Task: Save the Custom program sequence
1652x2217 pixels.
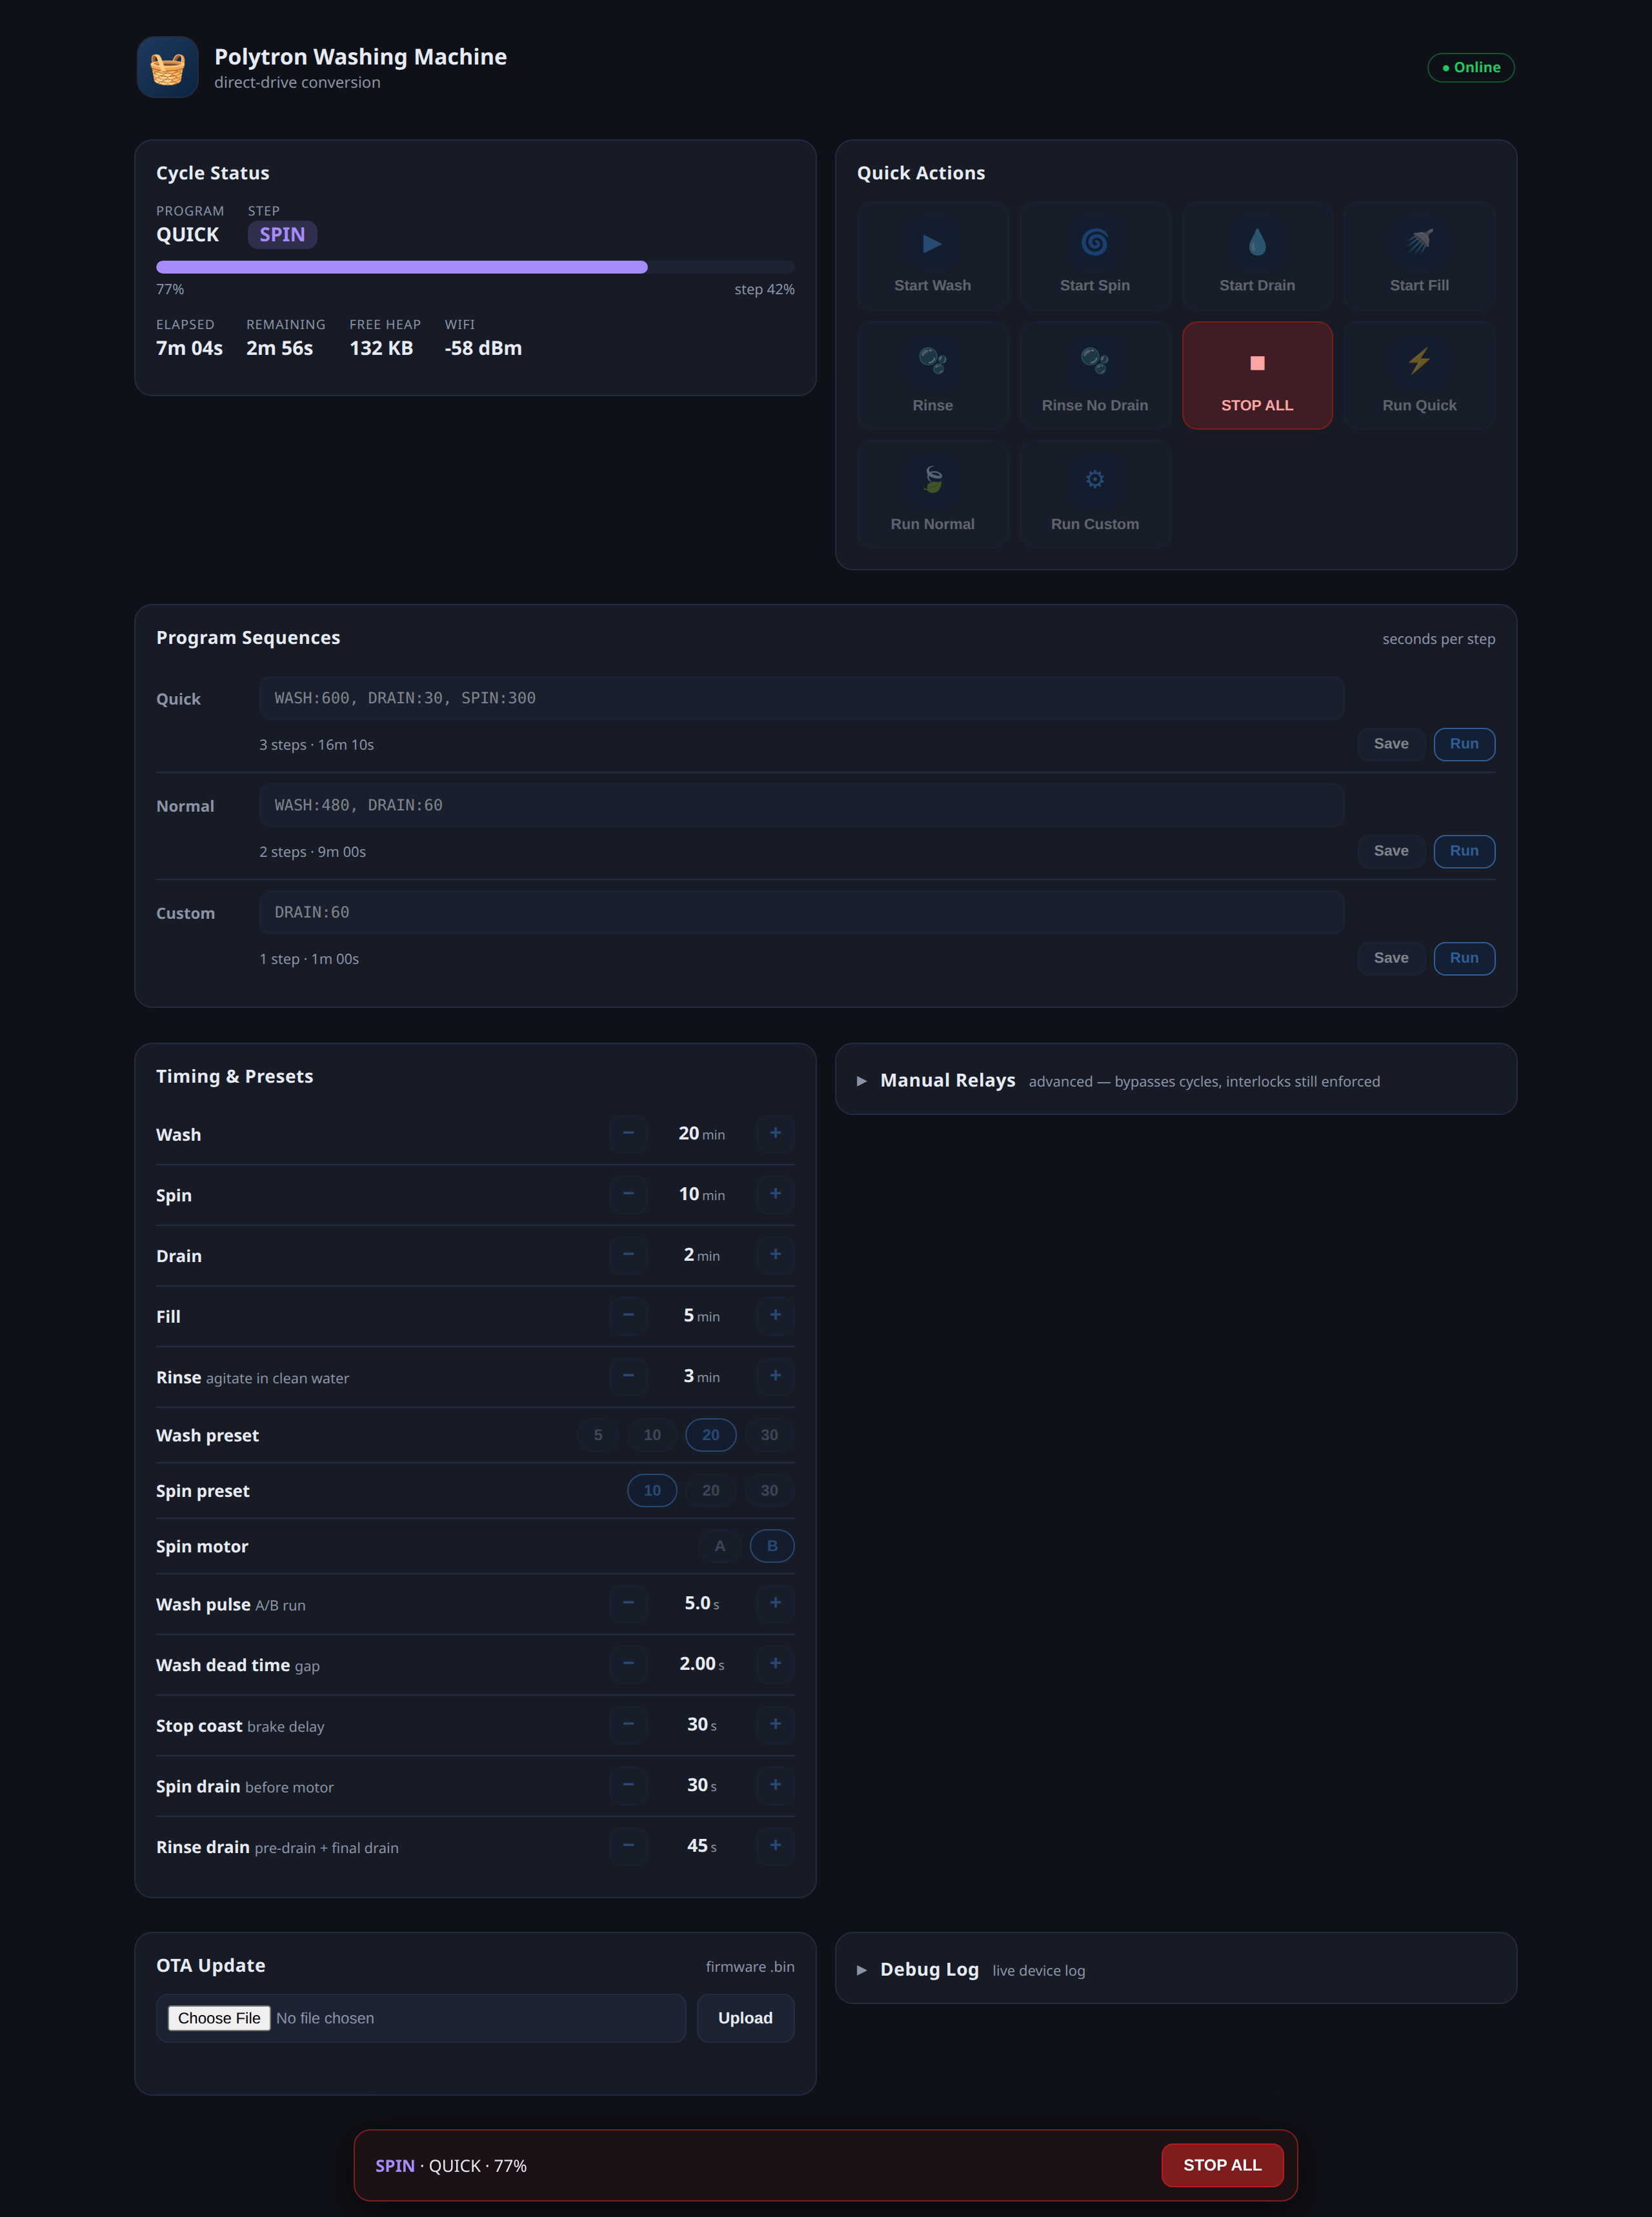Action: pyautogui.click(x=1391, y=958)
